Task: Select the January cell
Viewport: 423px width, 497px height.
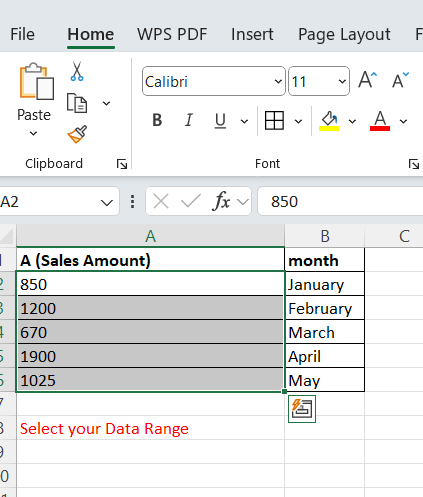Action: (x=325, y=284)
